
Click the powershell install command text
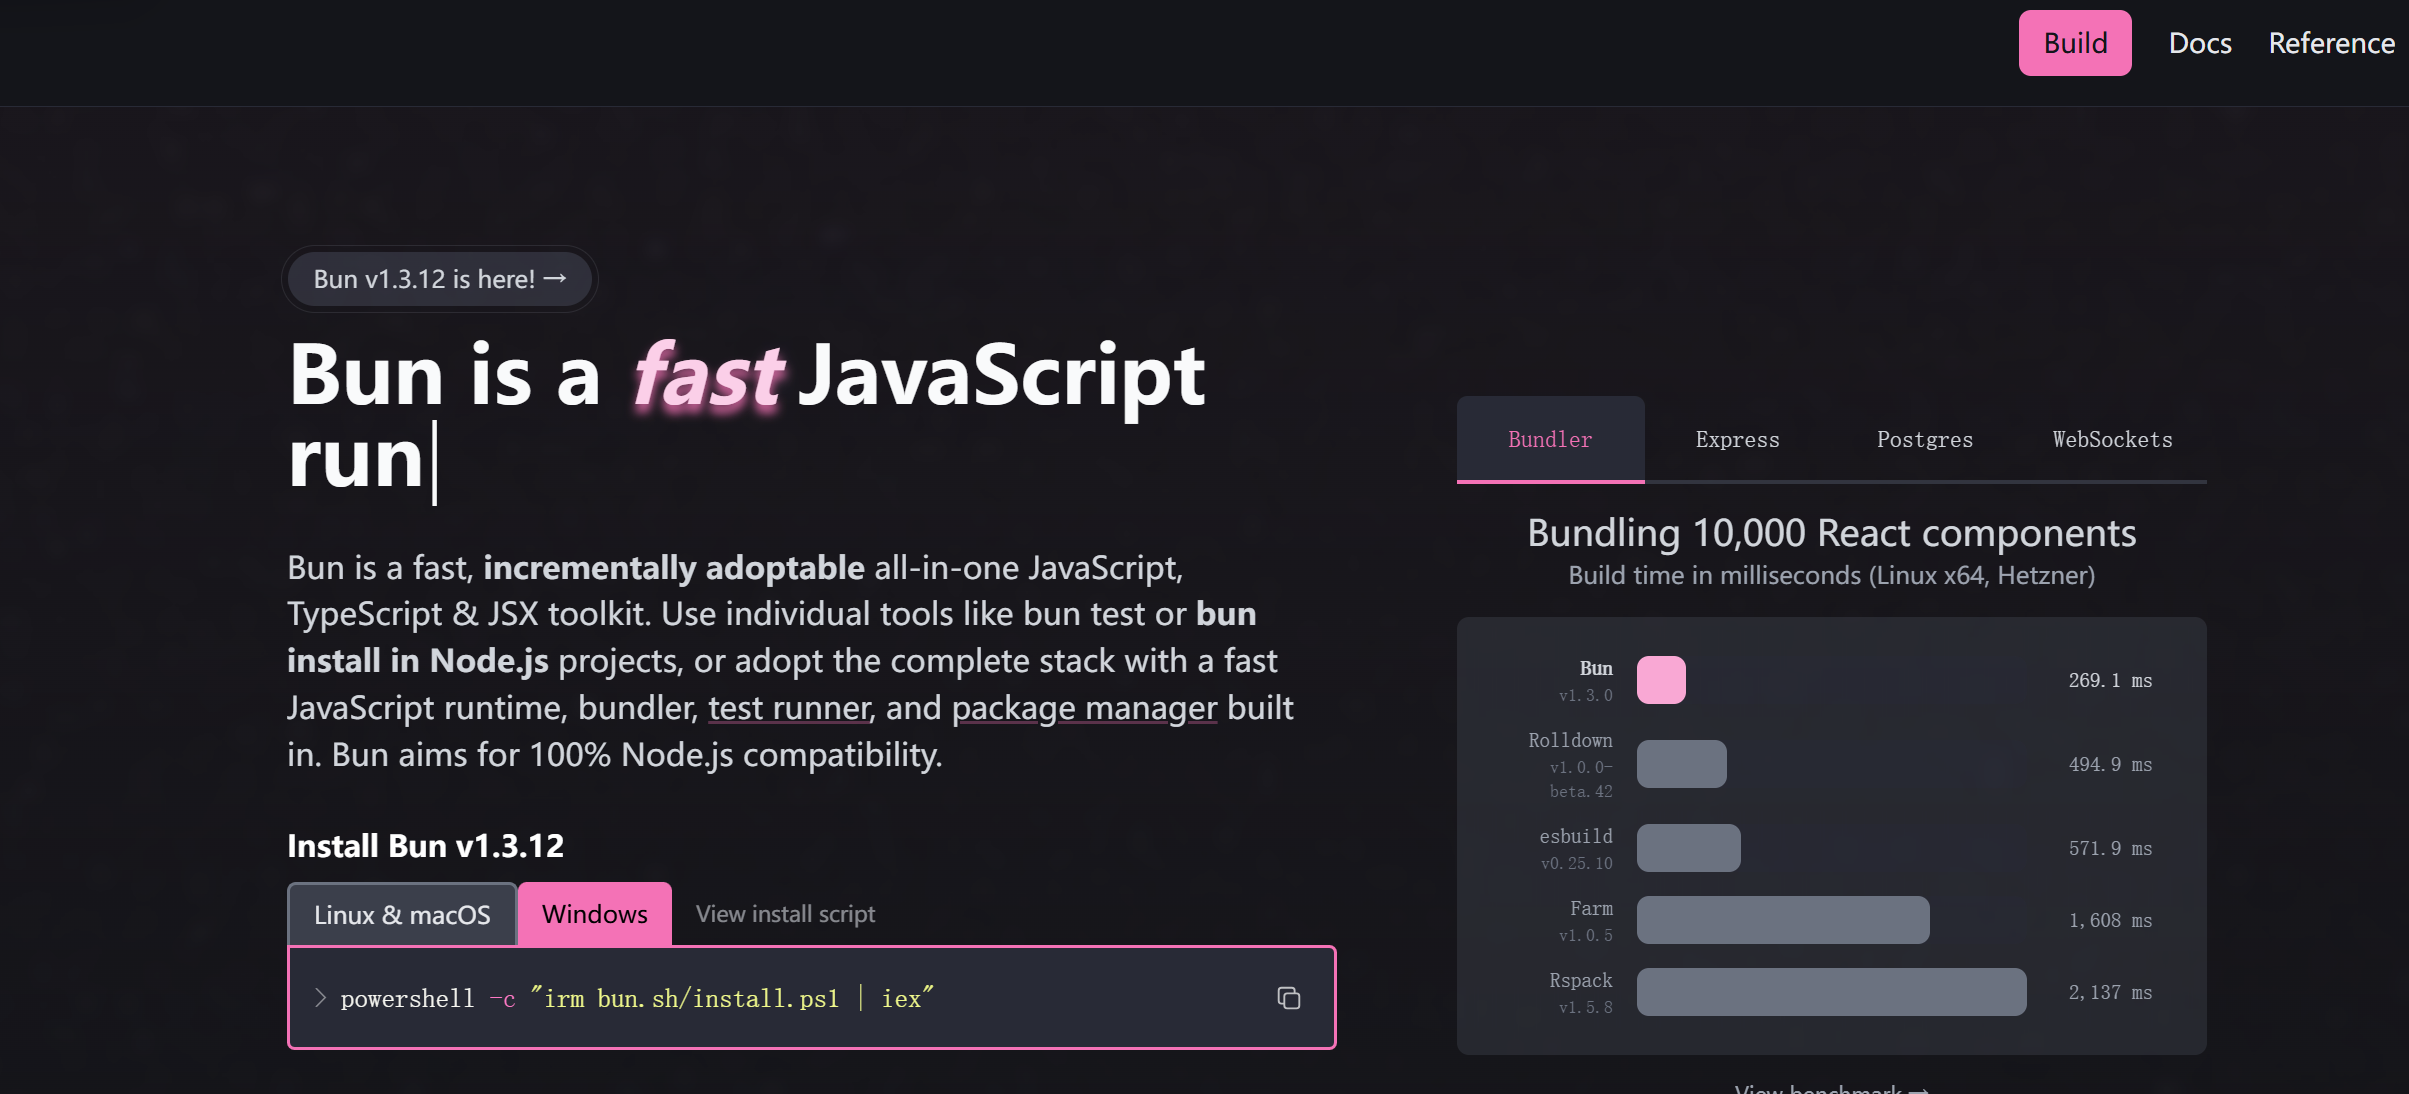coord(636,998)
